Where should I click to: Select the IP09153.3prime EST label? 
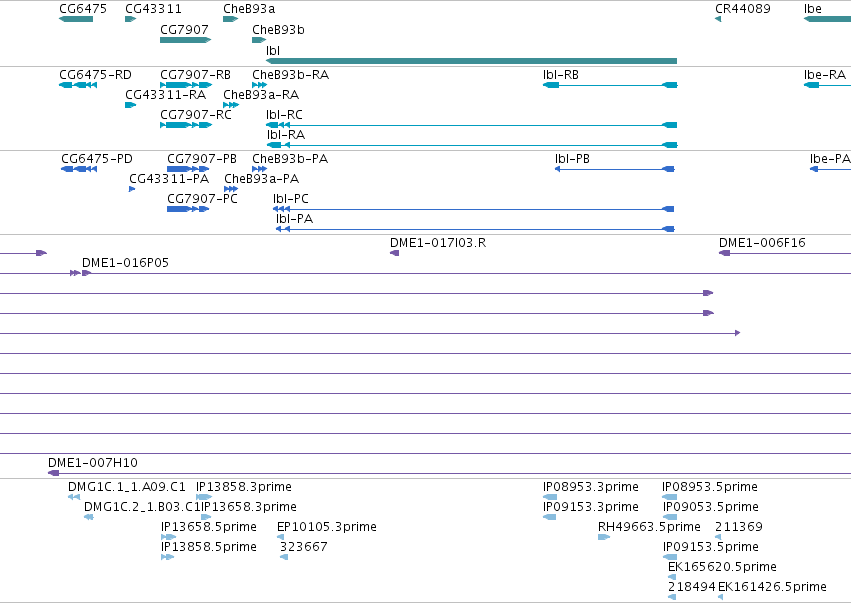(590, 507)
